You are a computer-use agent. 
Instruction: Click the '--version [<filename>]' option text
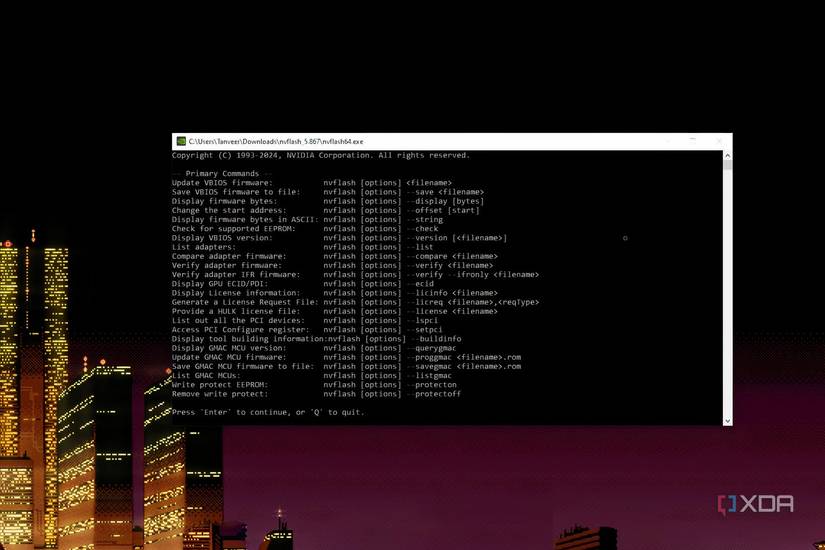457,238
